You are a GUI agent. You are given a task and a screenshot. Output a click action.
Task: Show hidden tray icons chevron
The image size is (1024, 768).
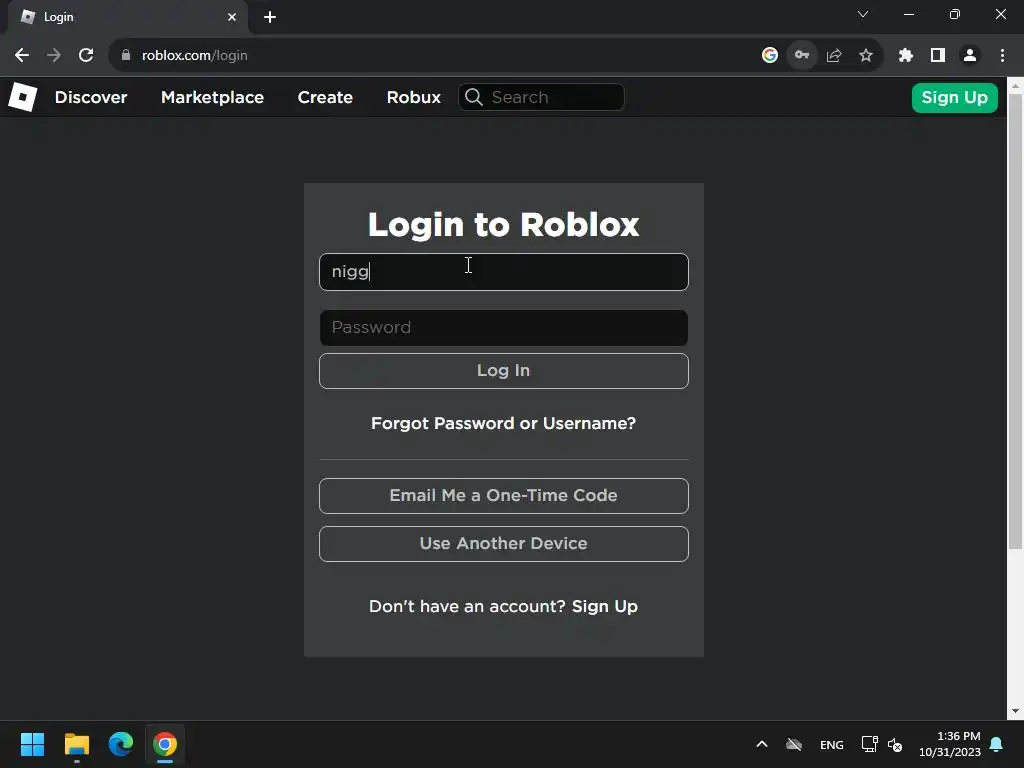click(761, 744)
